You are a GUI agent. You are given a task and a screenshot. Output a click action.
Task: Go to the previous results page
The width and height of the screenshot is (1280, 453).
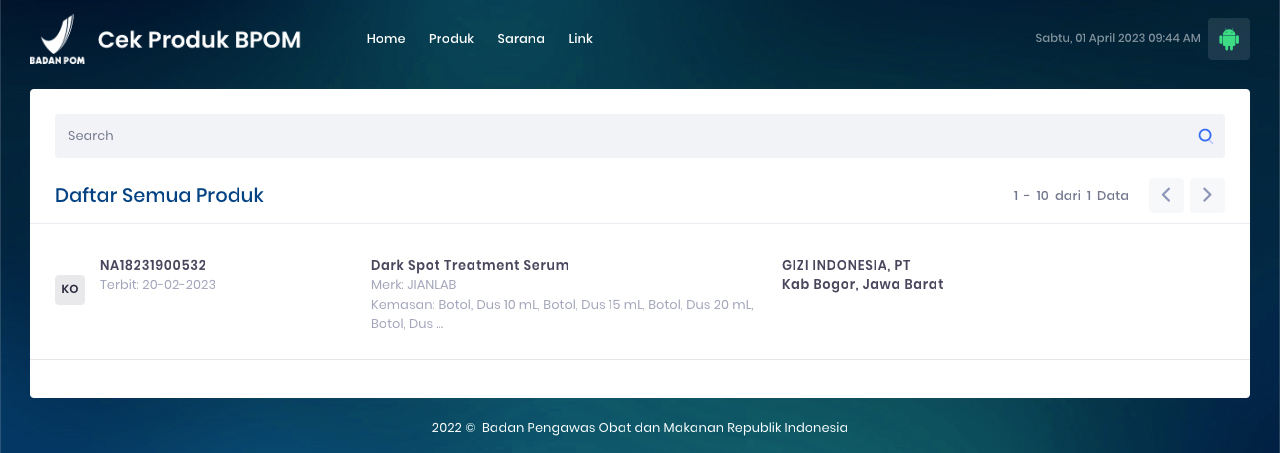[x=1166, y=195]
